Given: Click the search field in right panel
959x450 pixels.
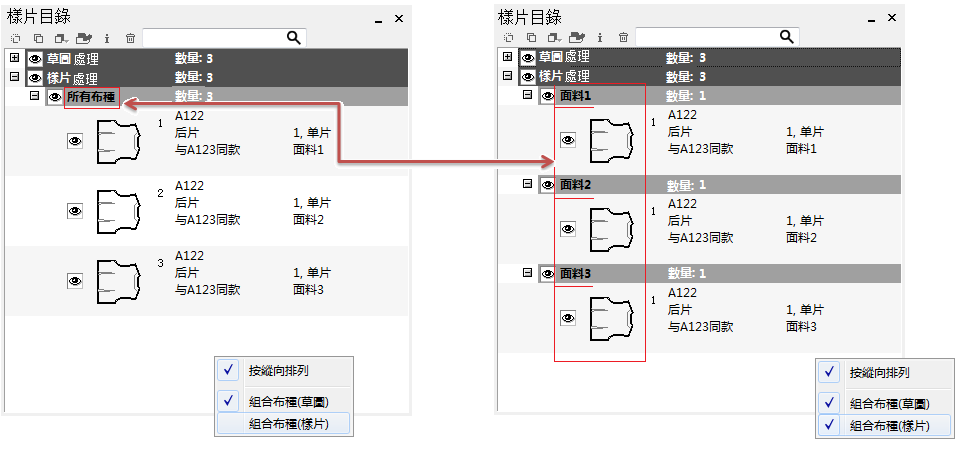Looking at the screenshot, I should click(706, 37).
